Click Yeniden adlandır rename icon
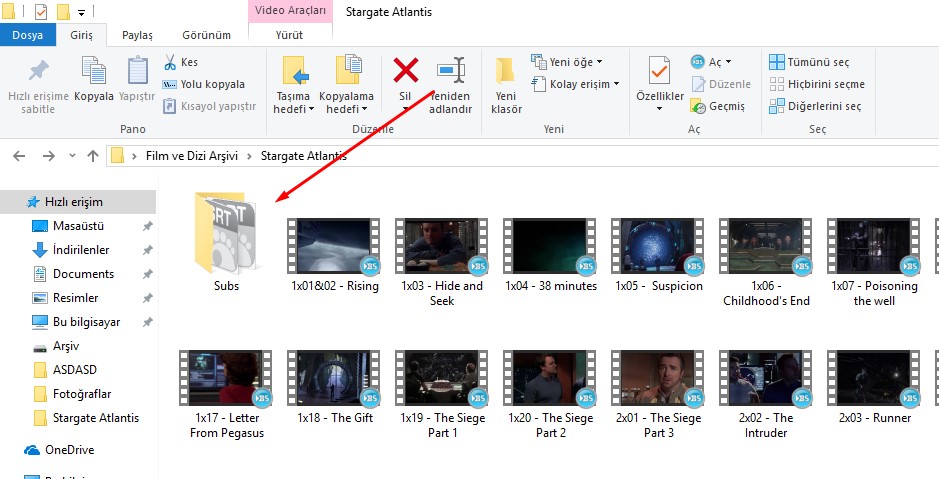Screen dimensions: 939x479 (x=450, y=71)
